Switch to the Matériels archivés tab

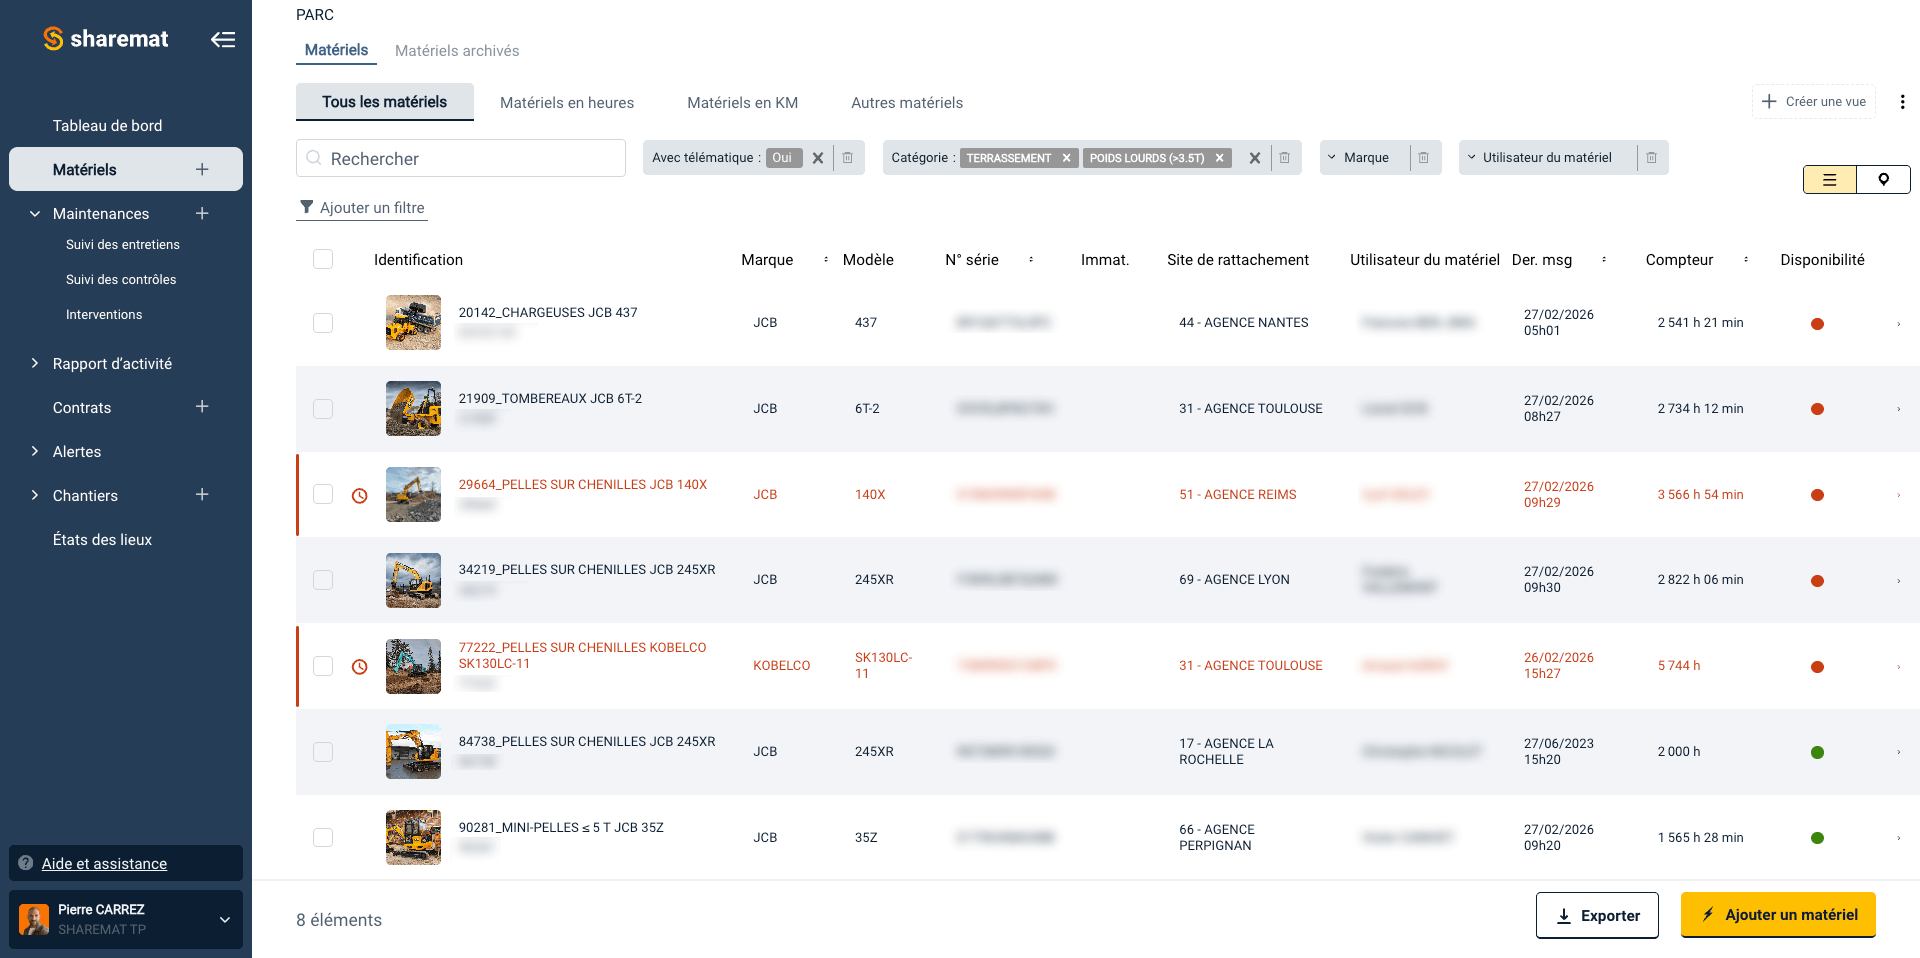(x=457, y=50)
